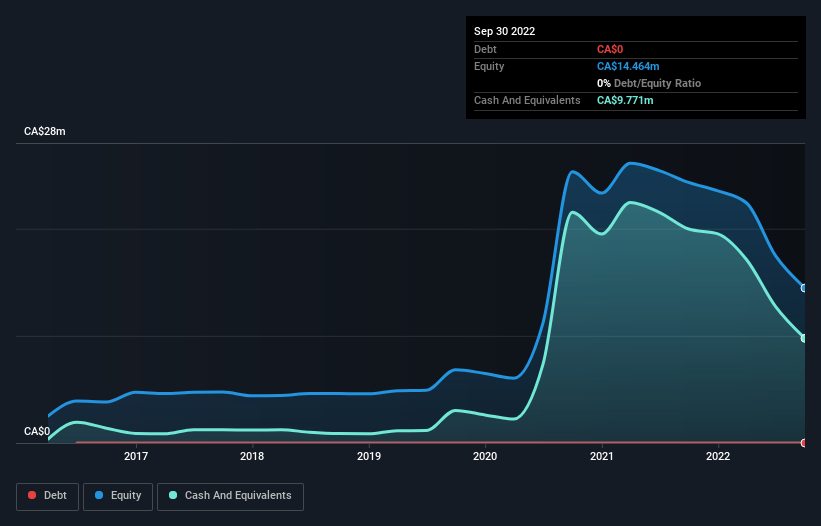The height and width of the screenshot is (526, 821).
Task: Click the red Debt endpoint marker
Action: click(804, 443)
